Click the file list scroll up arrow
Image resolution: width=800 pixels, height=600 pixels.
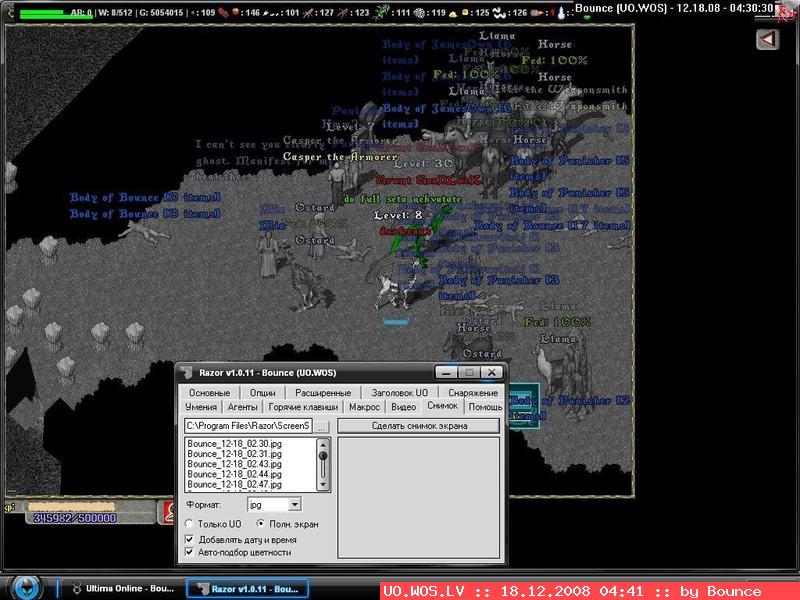tap(323, 443)
